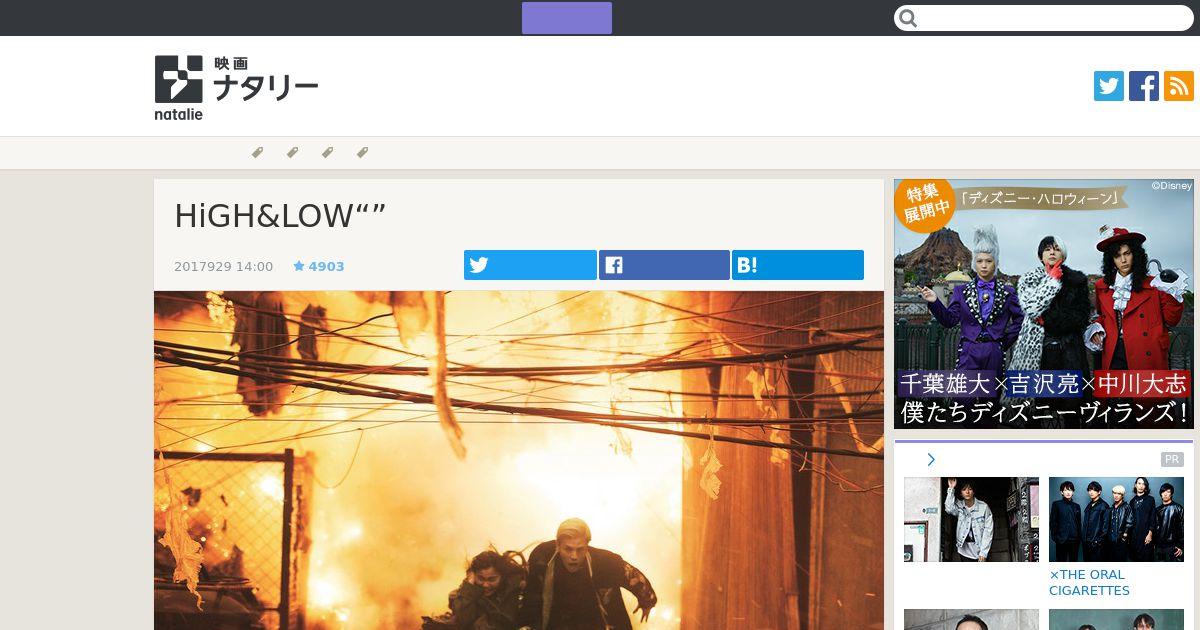The image size is (1200, 630).
Task: Click the purple button in top bar
Action: [x=567, y=18]
